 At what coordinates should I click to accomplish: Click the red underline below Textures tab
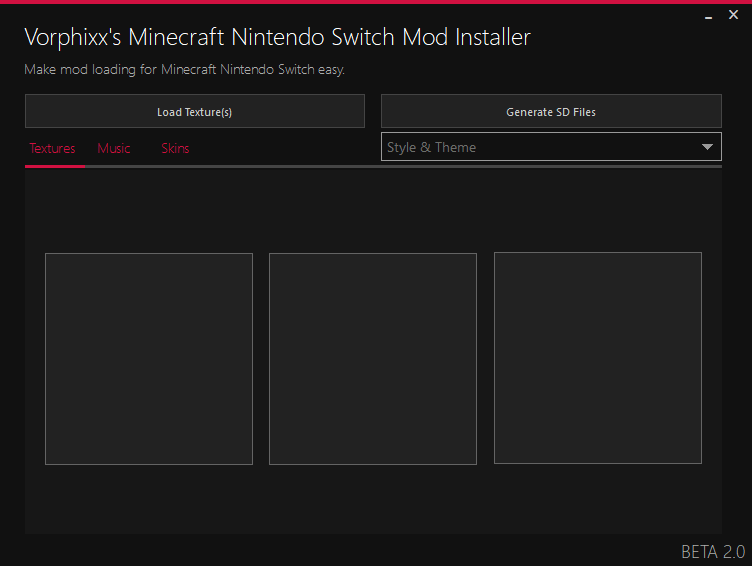pos(55,166)
